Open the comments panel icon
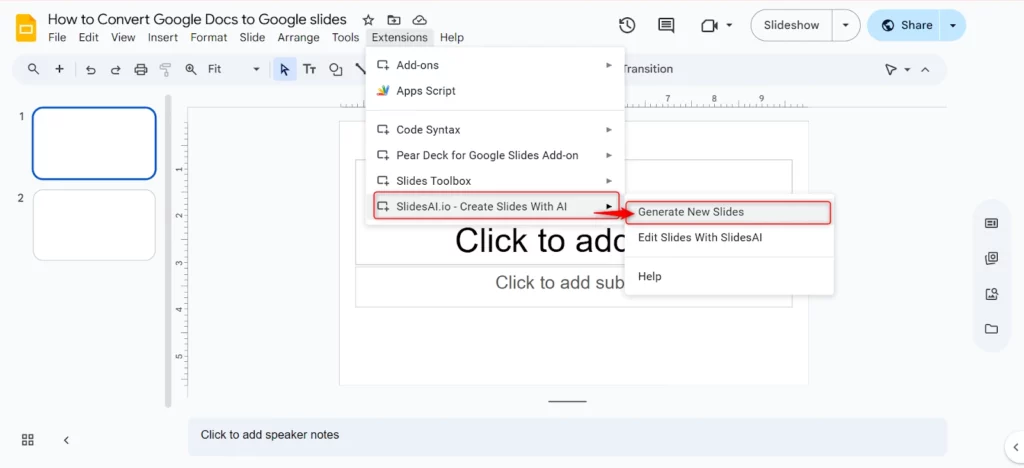This screenshot has width=1024, height=468. click(x=666, y=25)
